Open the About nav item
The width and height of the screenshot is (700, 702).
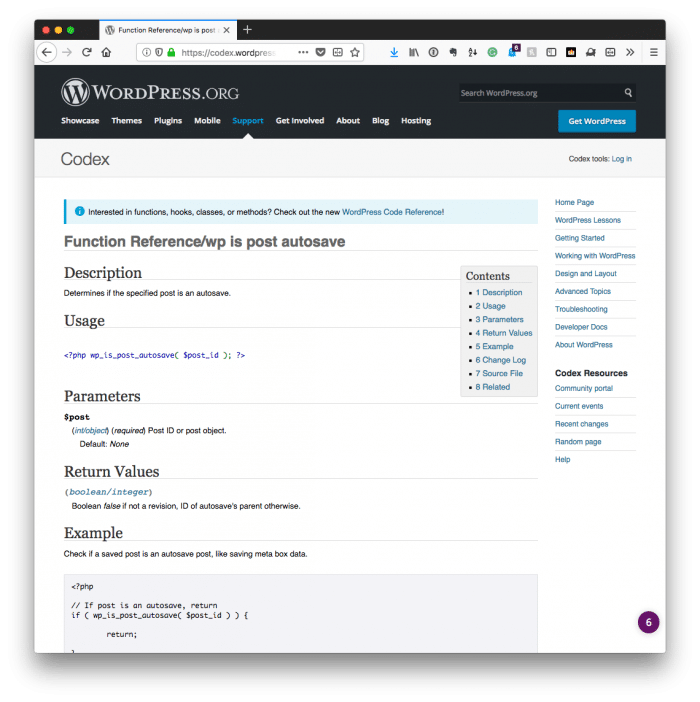point(348,120)
